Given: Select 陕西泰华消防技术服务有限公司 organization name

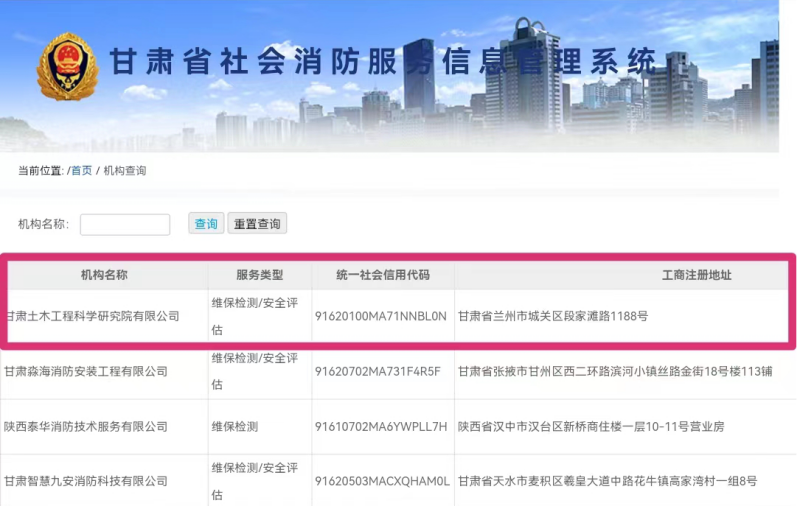Looking at the screenshot, I should pyautogui.click(x=86, y=427).
